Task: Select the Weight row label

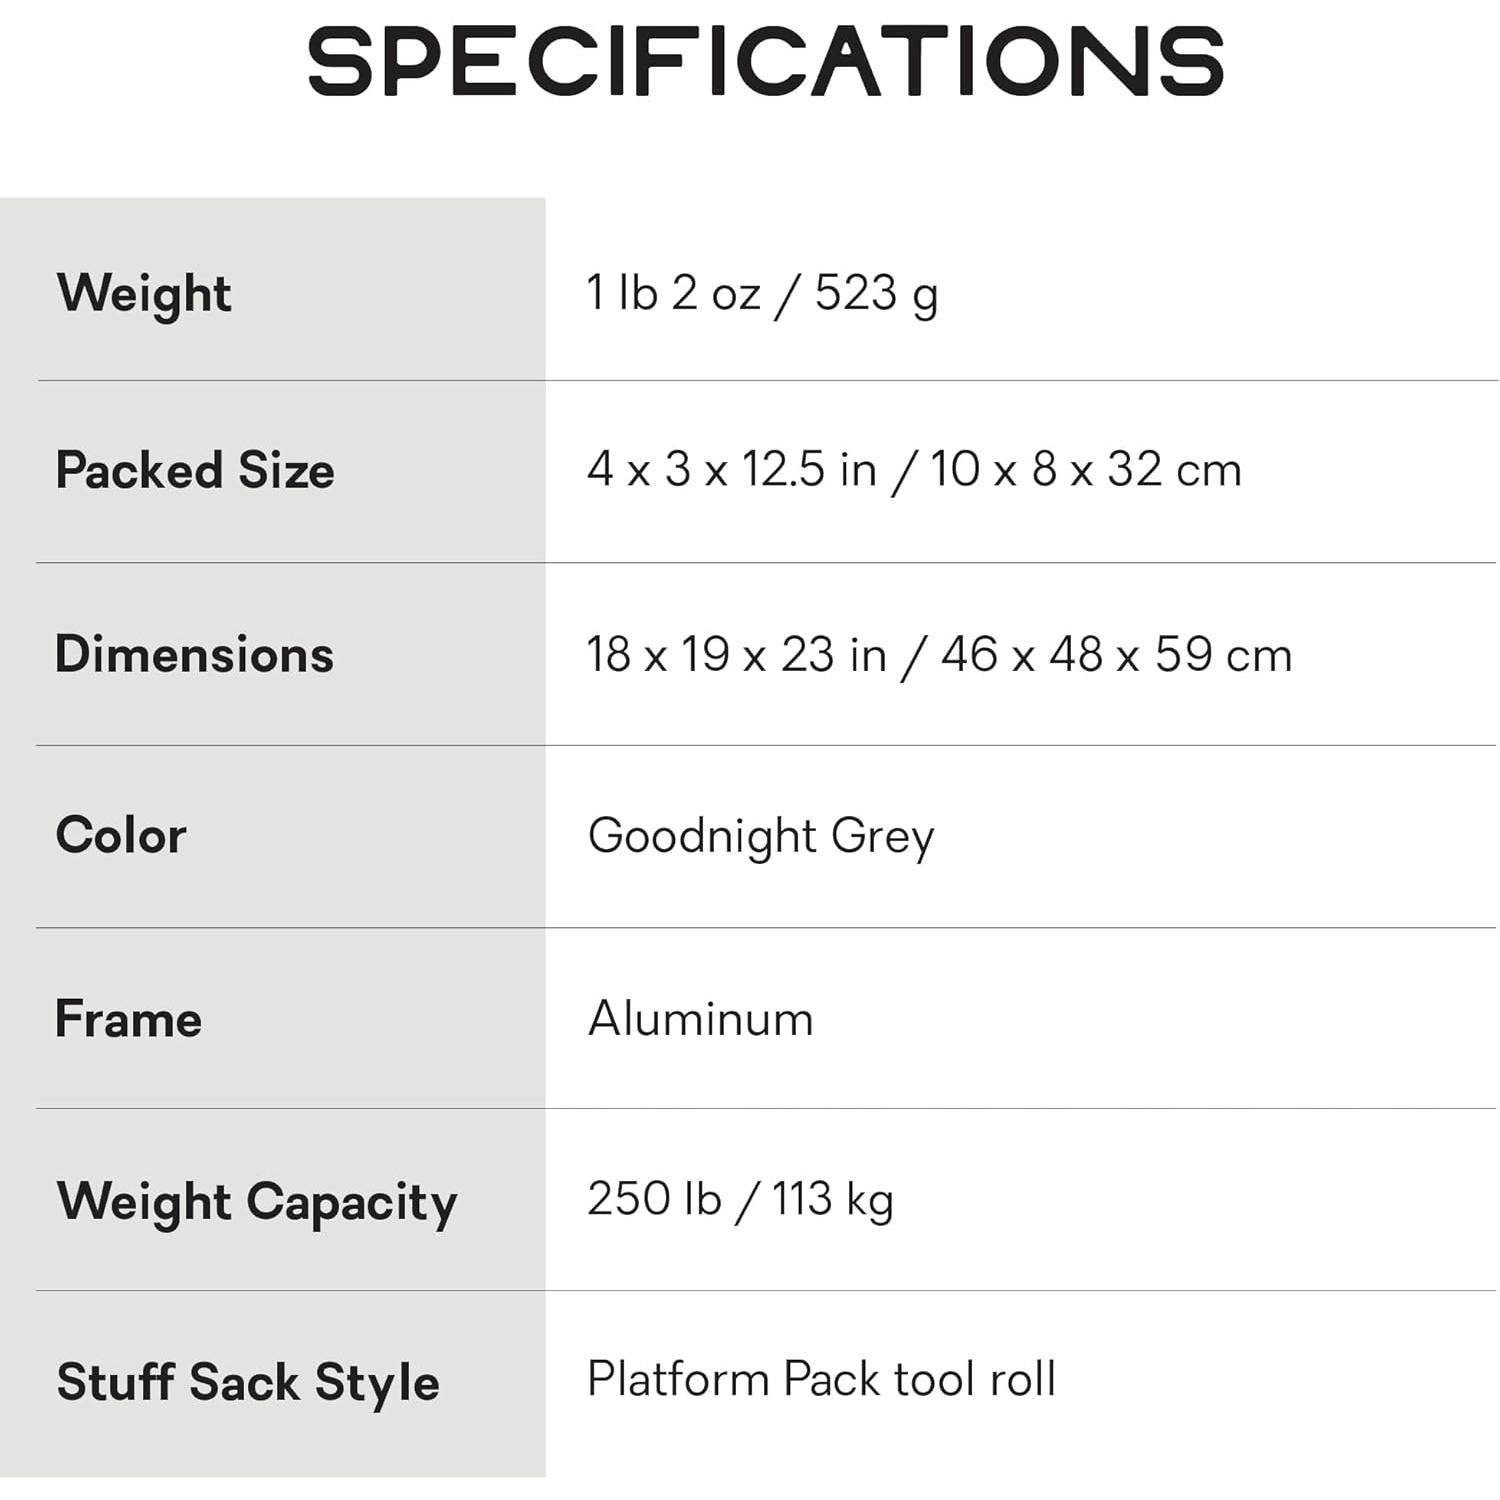Action: [x=144, y=294]
